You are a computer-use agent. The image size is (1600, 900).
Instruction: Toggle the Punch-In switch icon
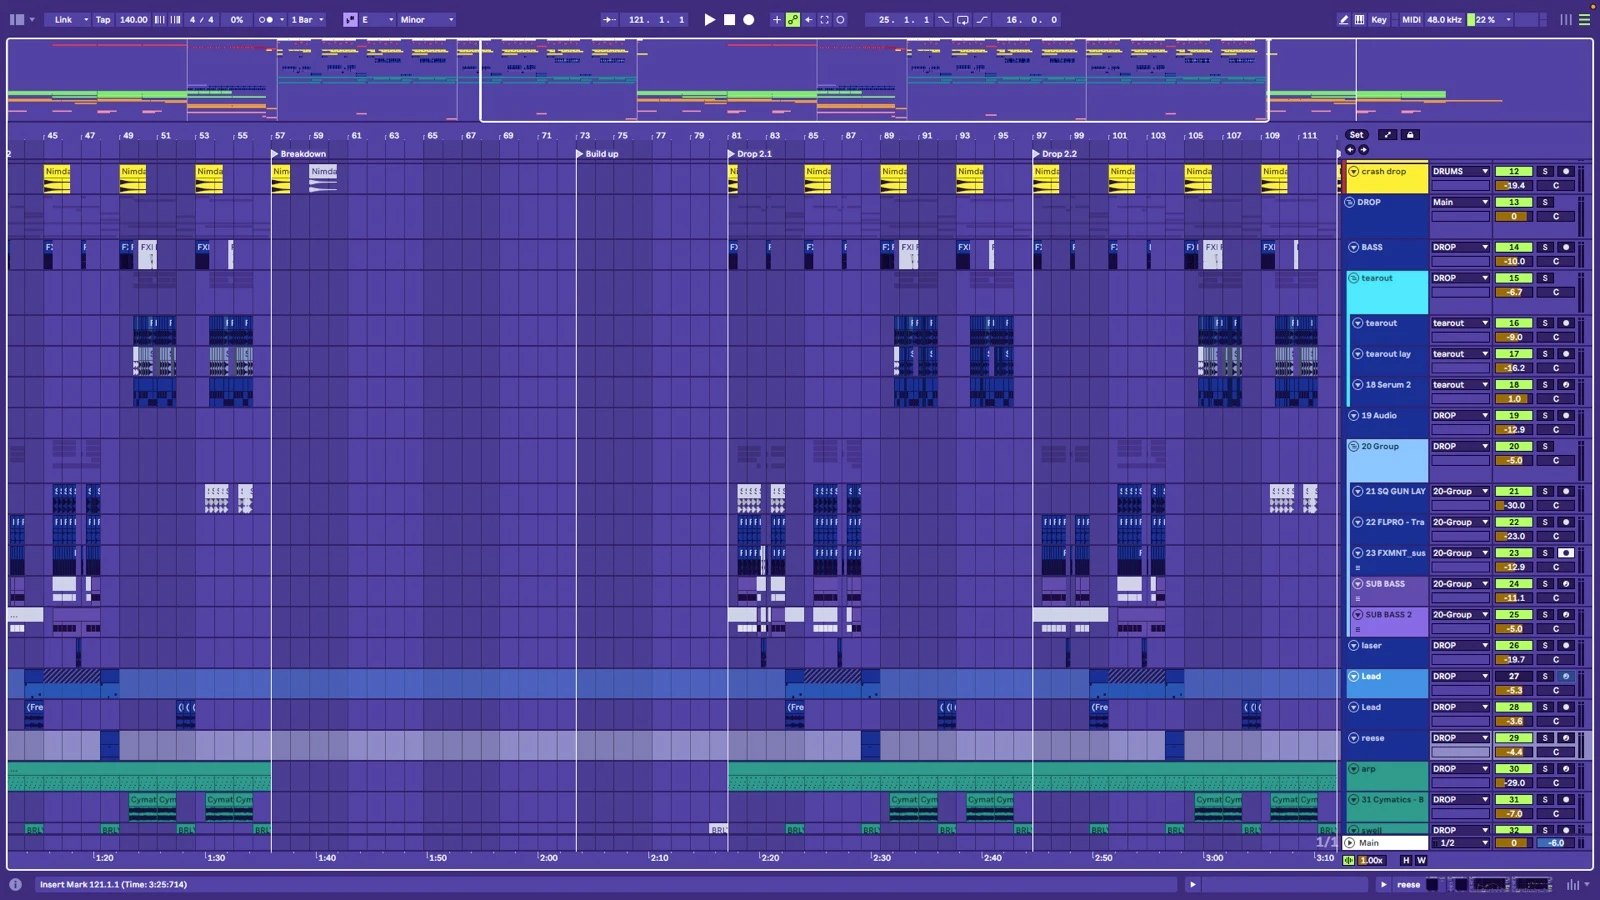[x=944, y=19]
